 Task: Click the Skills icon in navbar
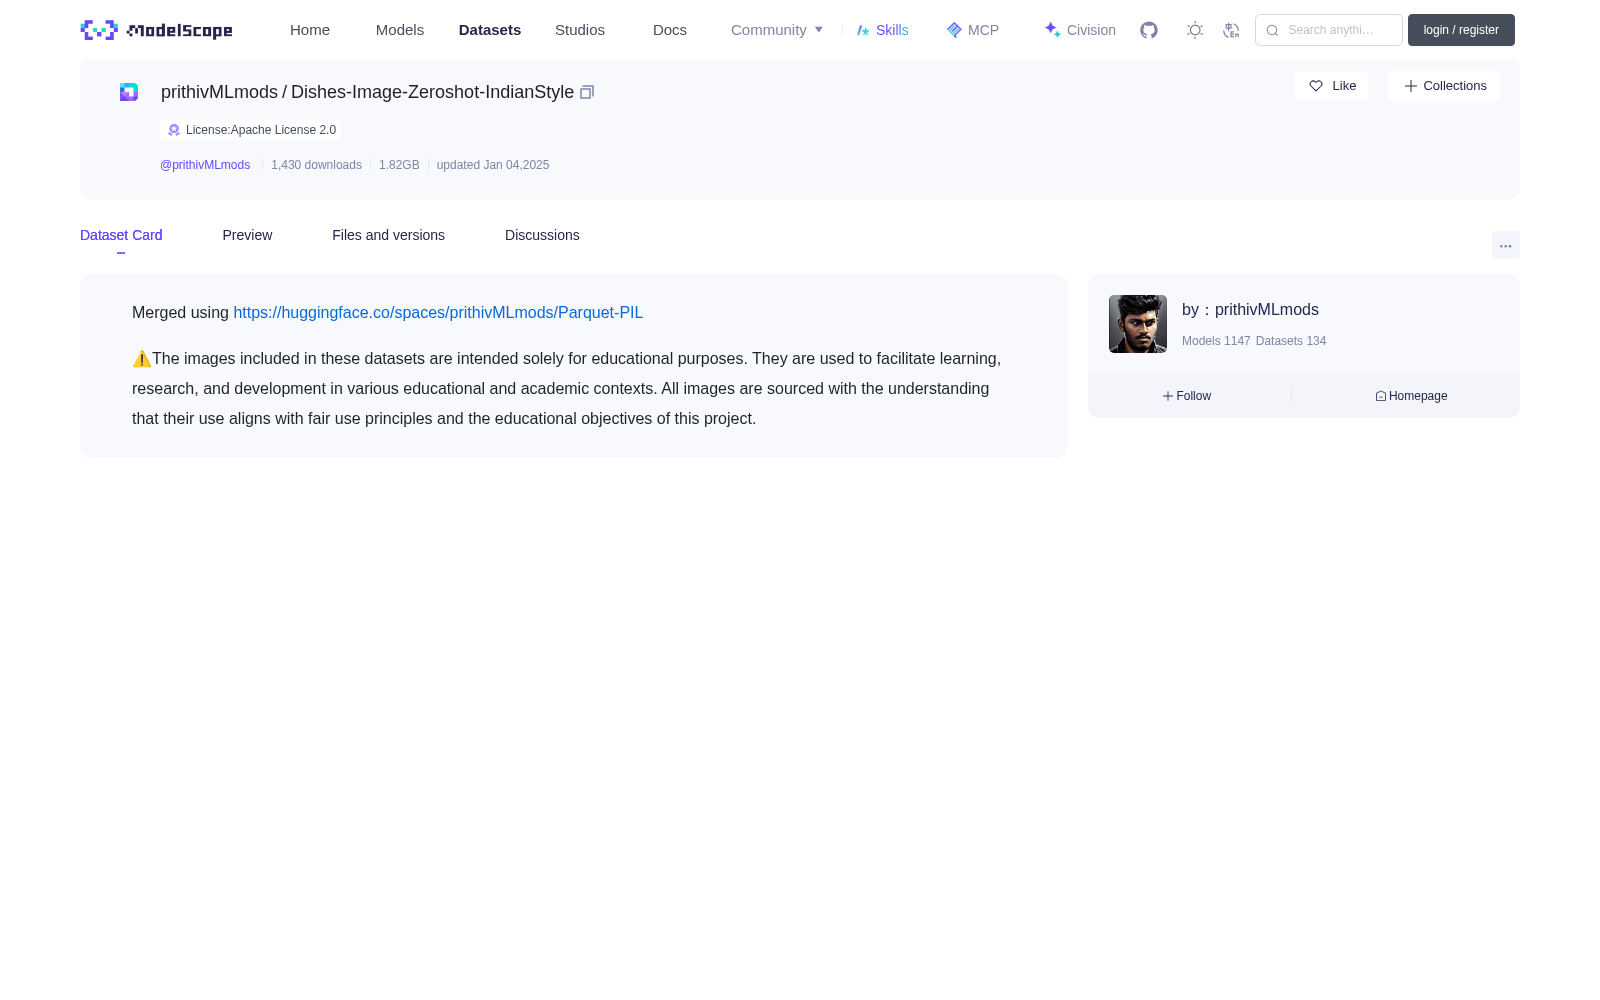tap(863, 30)
